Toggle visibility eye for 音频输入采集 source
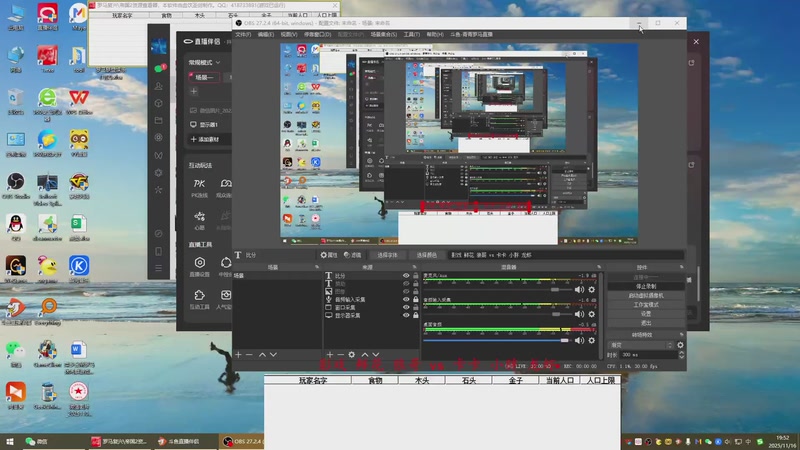Viewport: 800px width, 450px height. pos(406,299)
